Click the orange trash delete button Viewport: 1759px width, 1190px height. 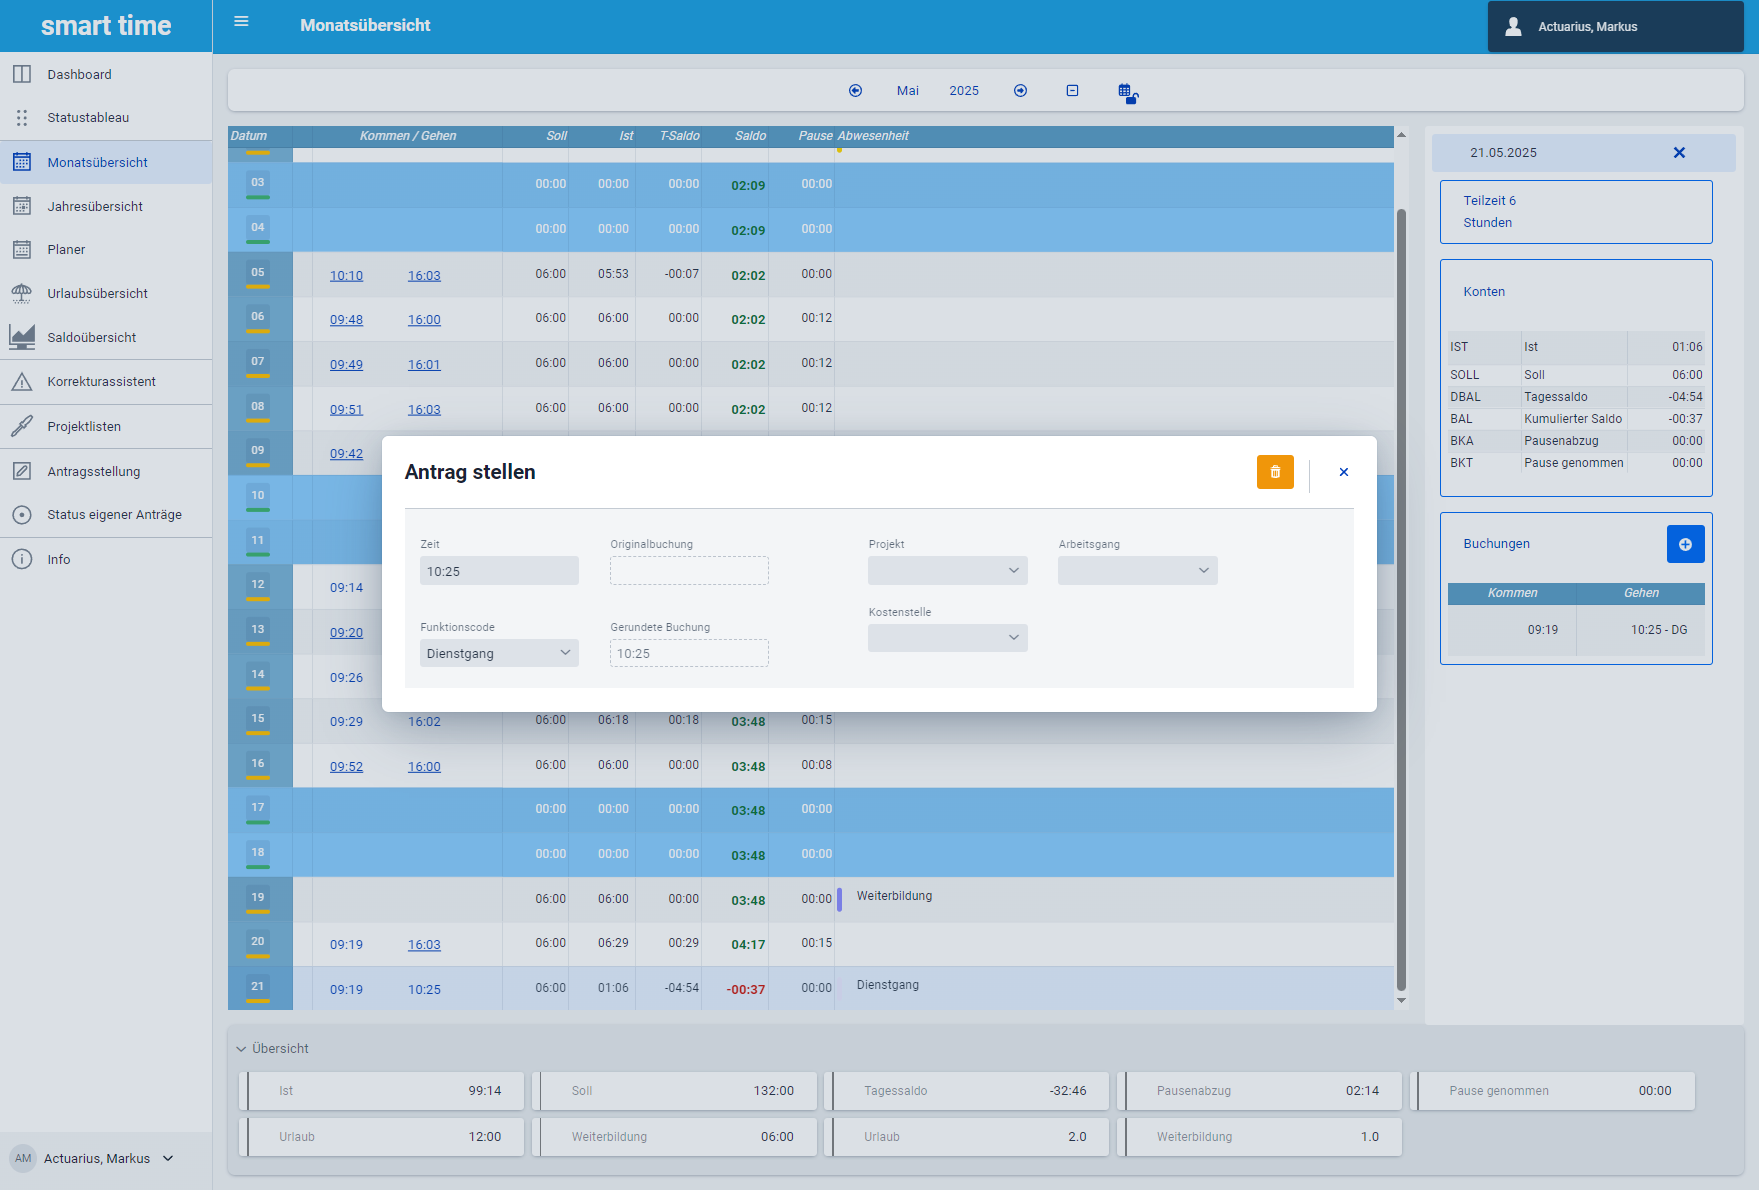[1275, 472]
